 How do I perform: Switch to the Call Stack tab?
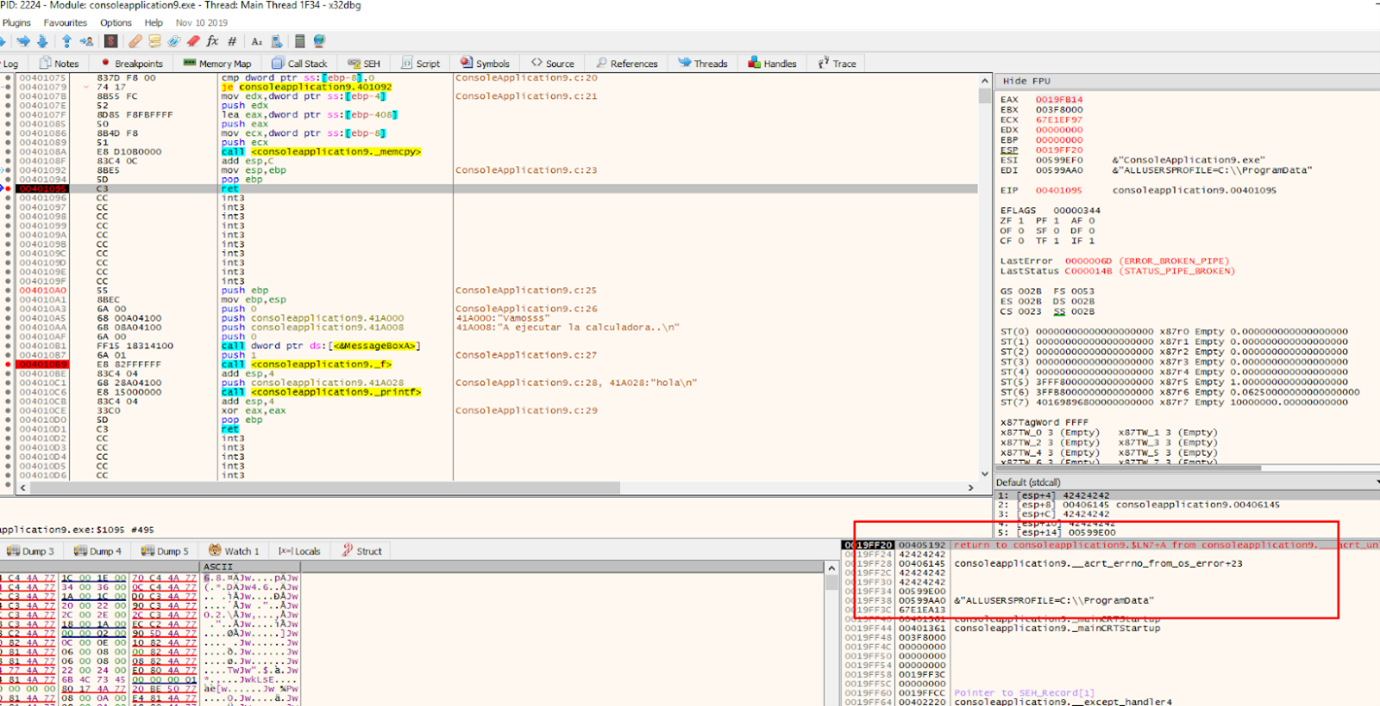pyautogui.click(x=300, y=63)
